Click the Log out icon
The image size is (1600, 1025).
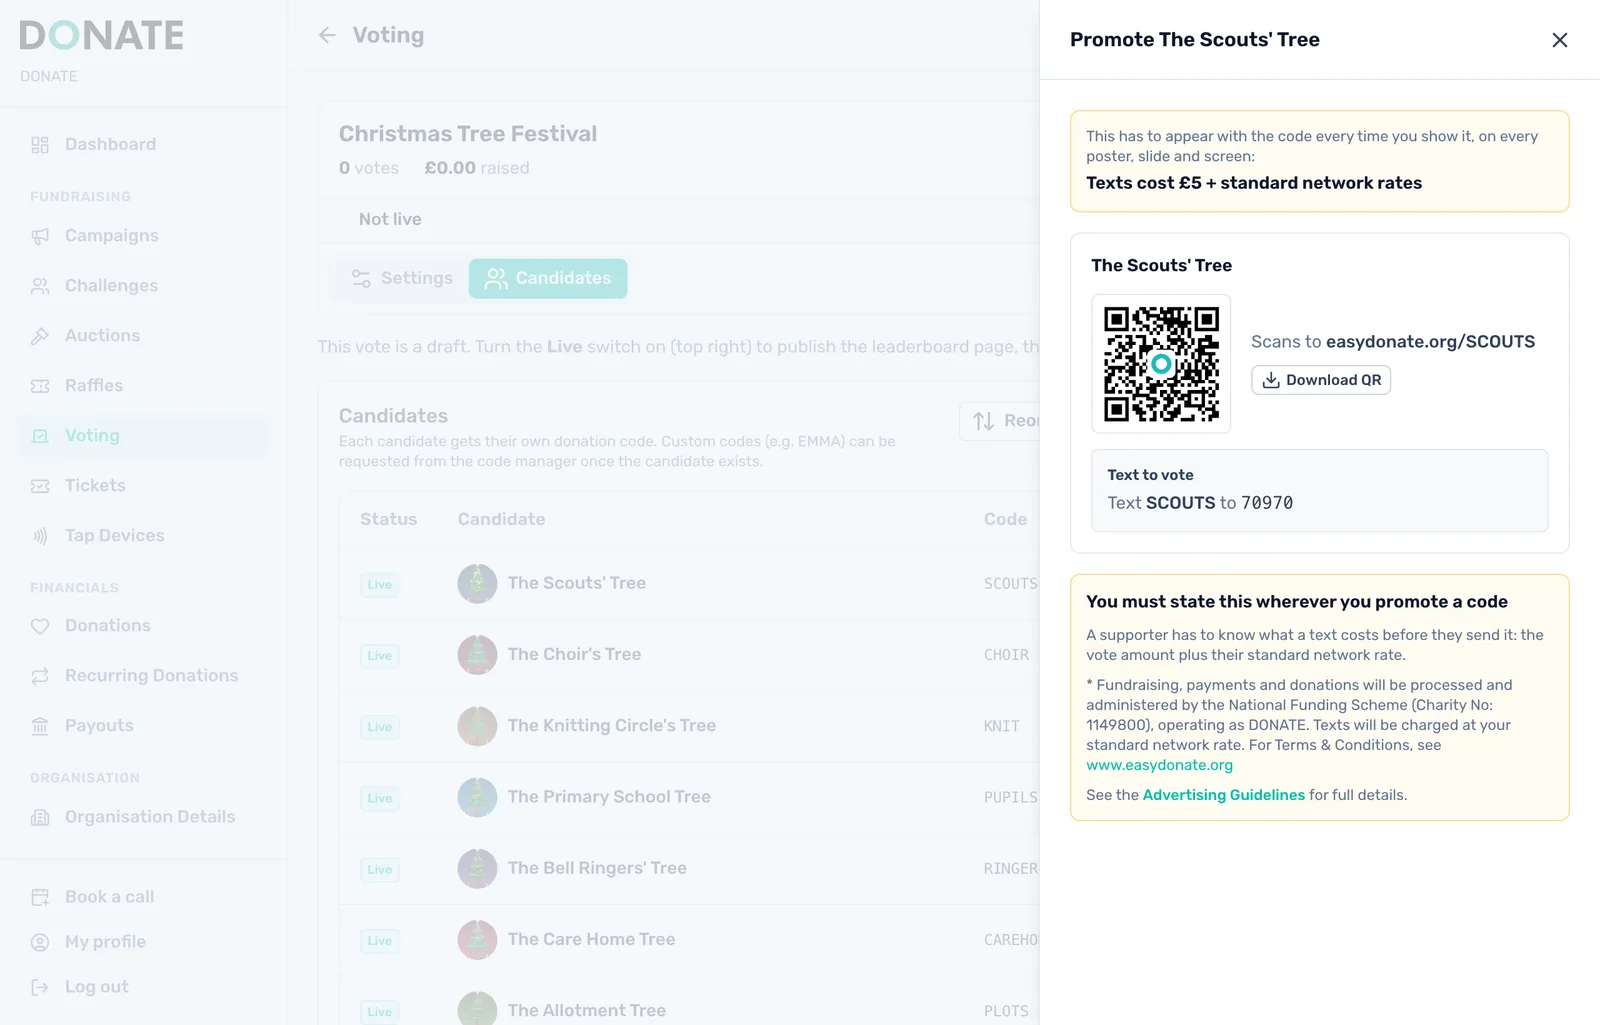[40, 987]
